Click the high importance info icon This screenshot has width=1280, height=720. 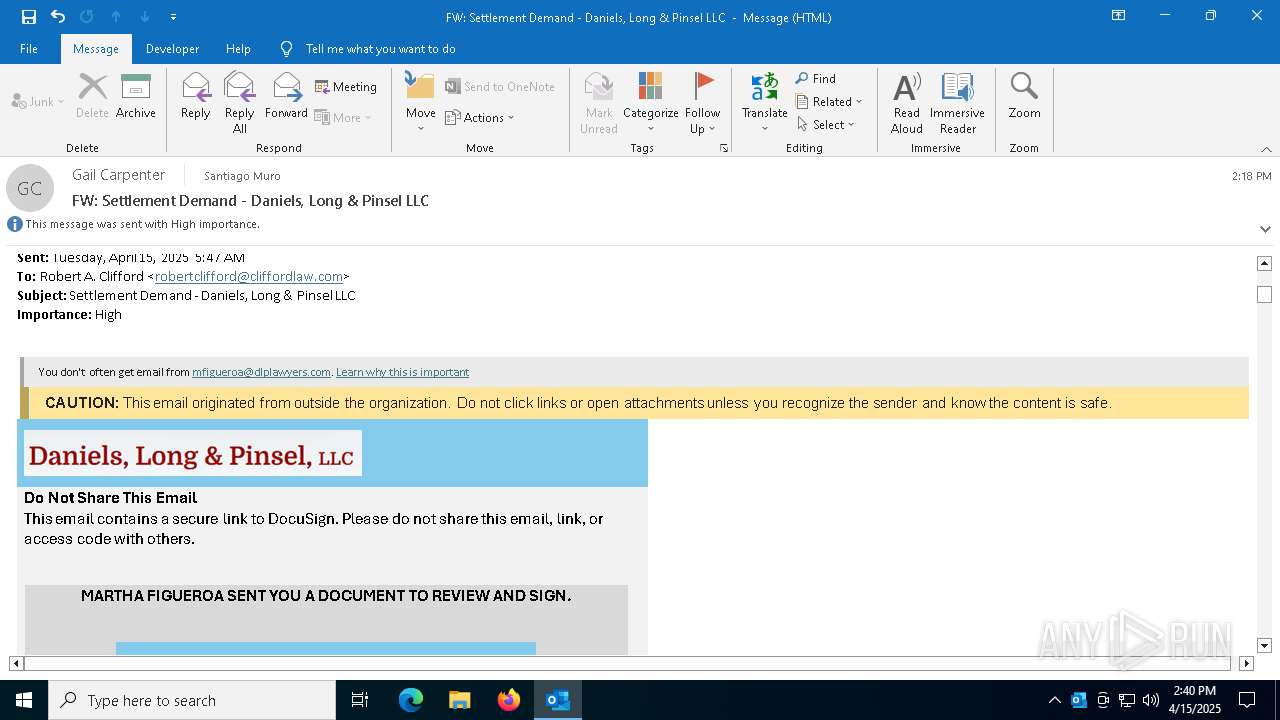tap(15, 224)
